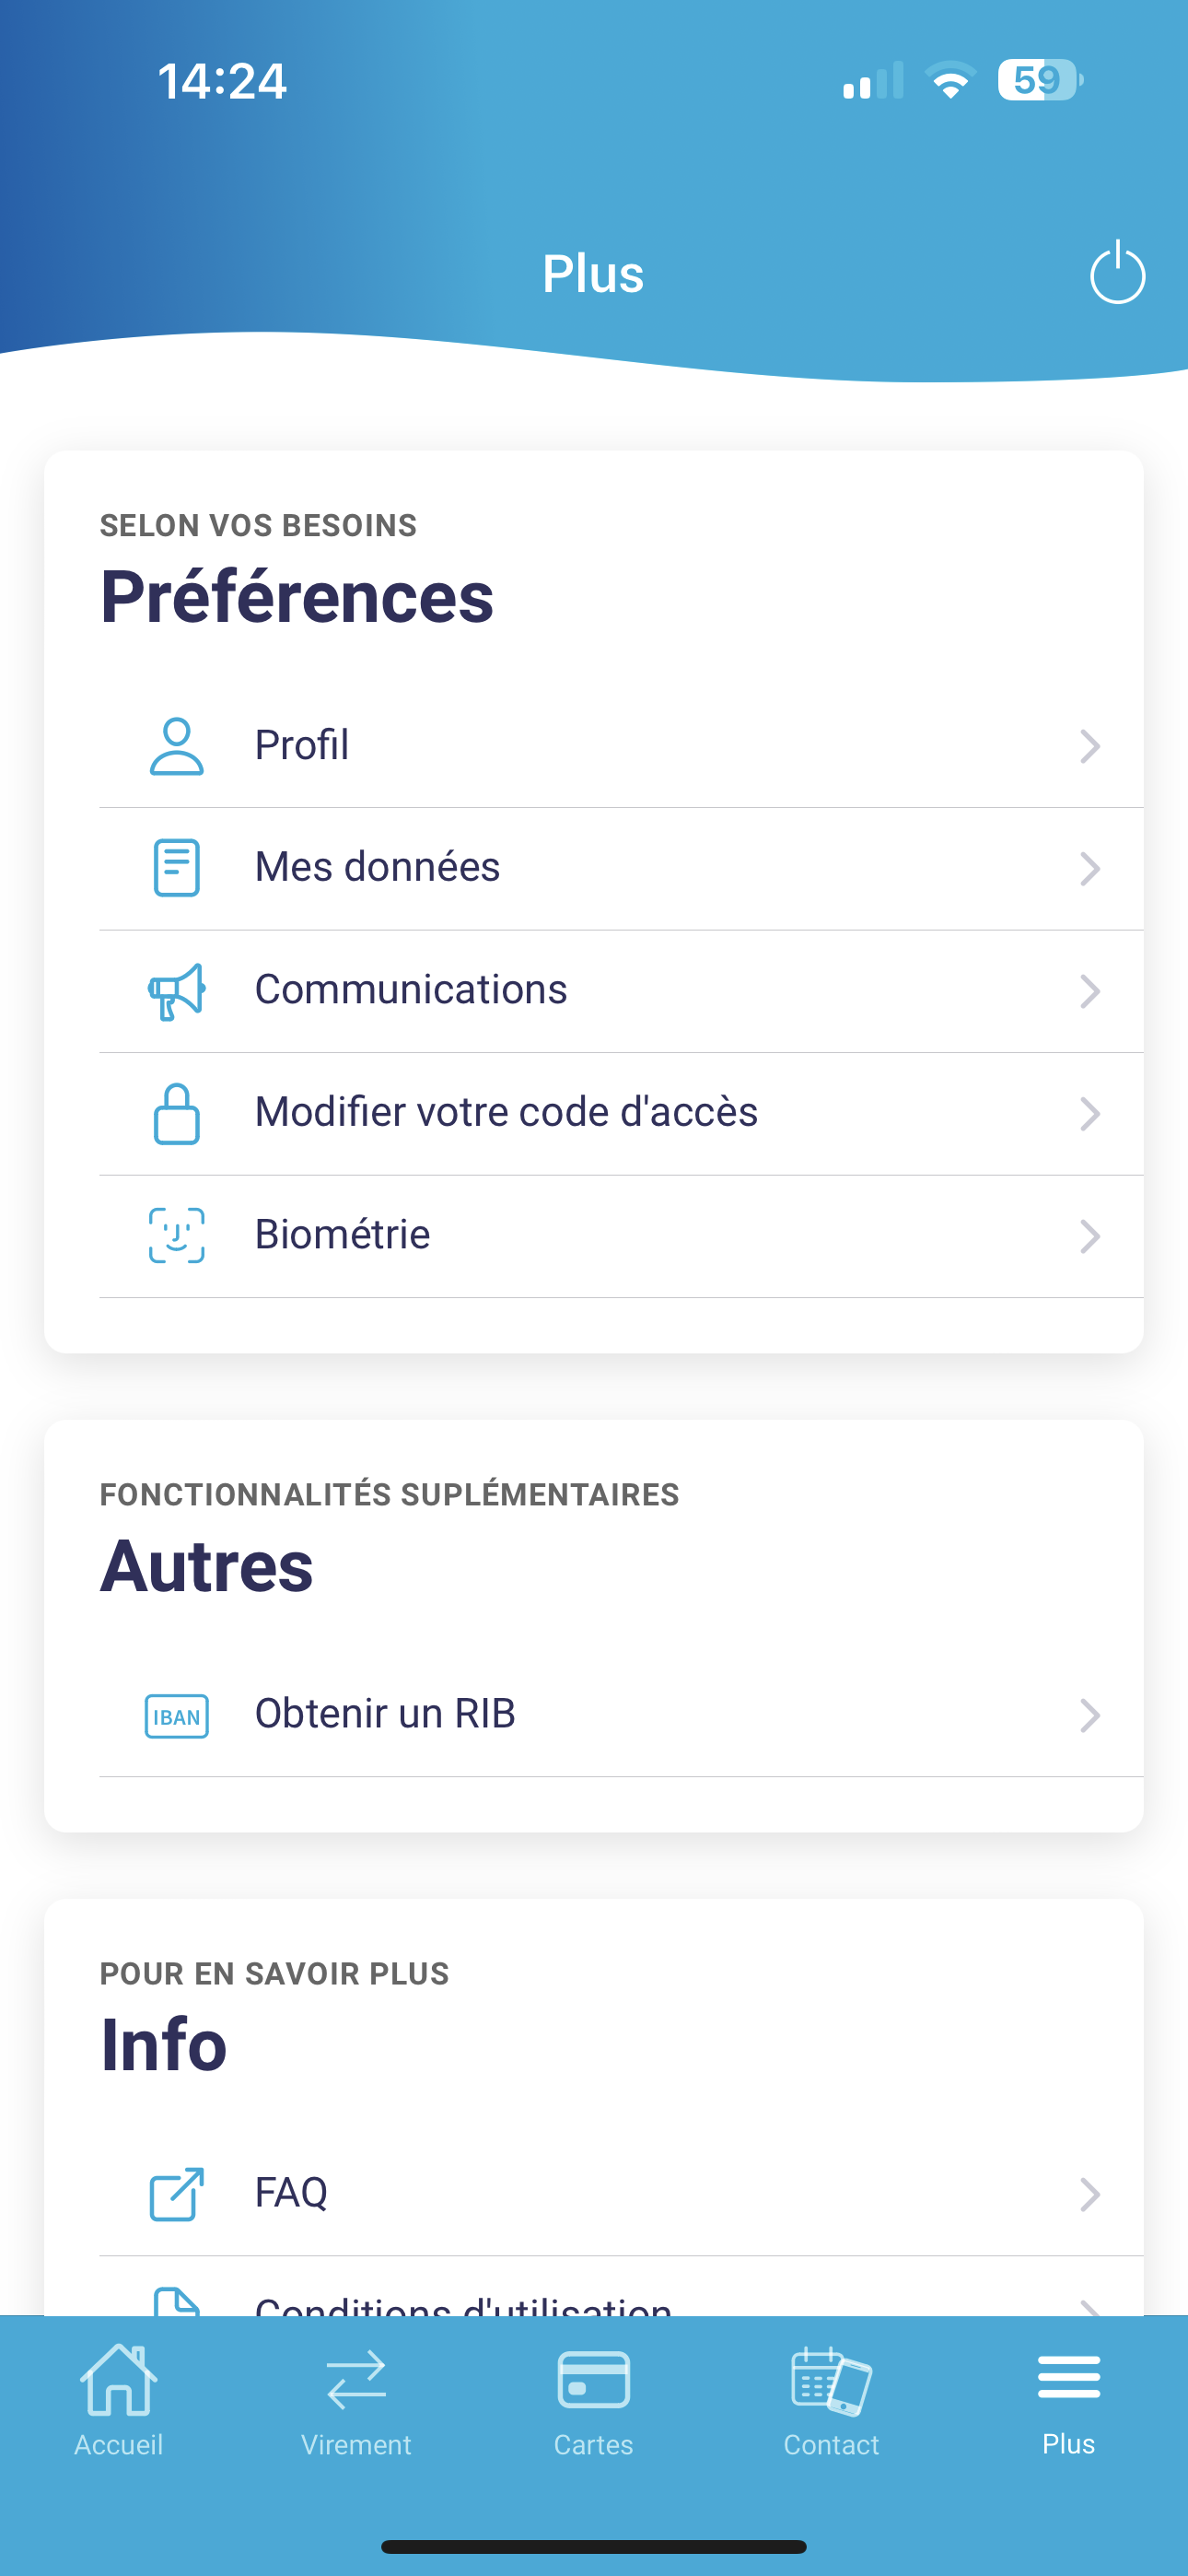
Task: Open the Accueil home tab
Action: point(118,2402)
